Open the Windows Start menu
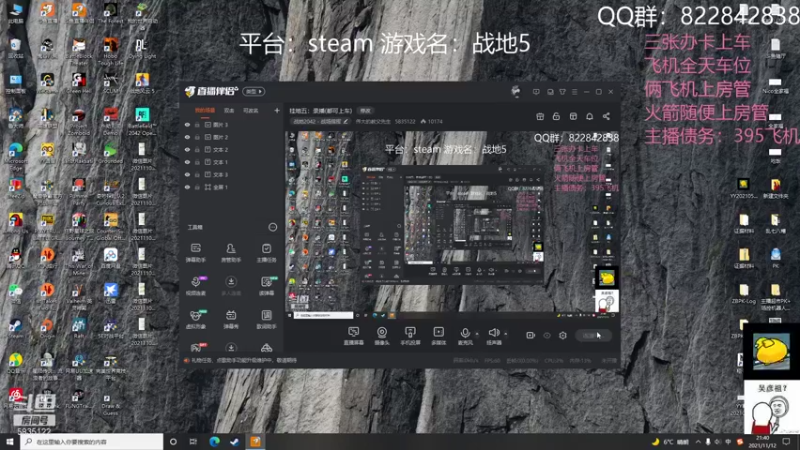Screen dimensions: 800x450 click(10, 441)
